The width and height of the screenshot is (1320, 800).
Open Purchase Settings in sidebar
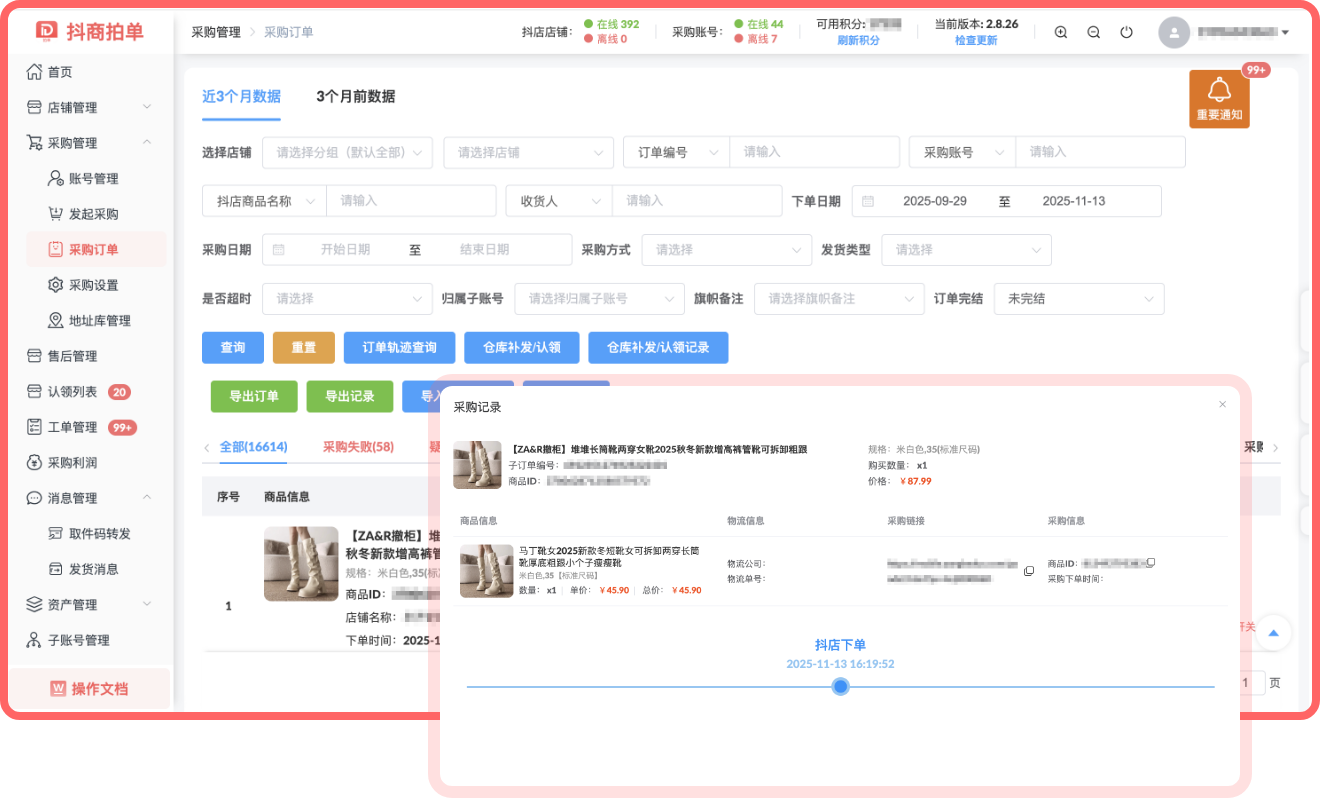coord(93,285)
